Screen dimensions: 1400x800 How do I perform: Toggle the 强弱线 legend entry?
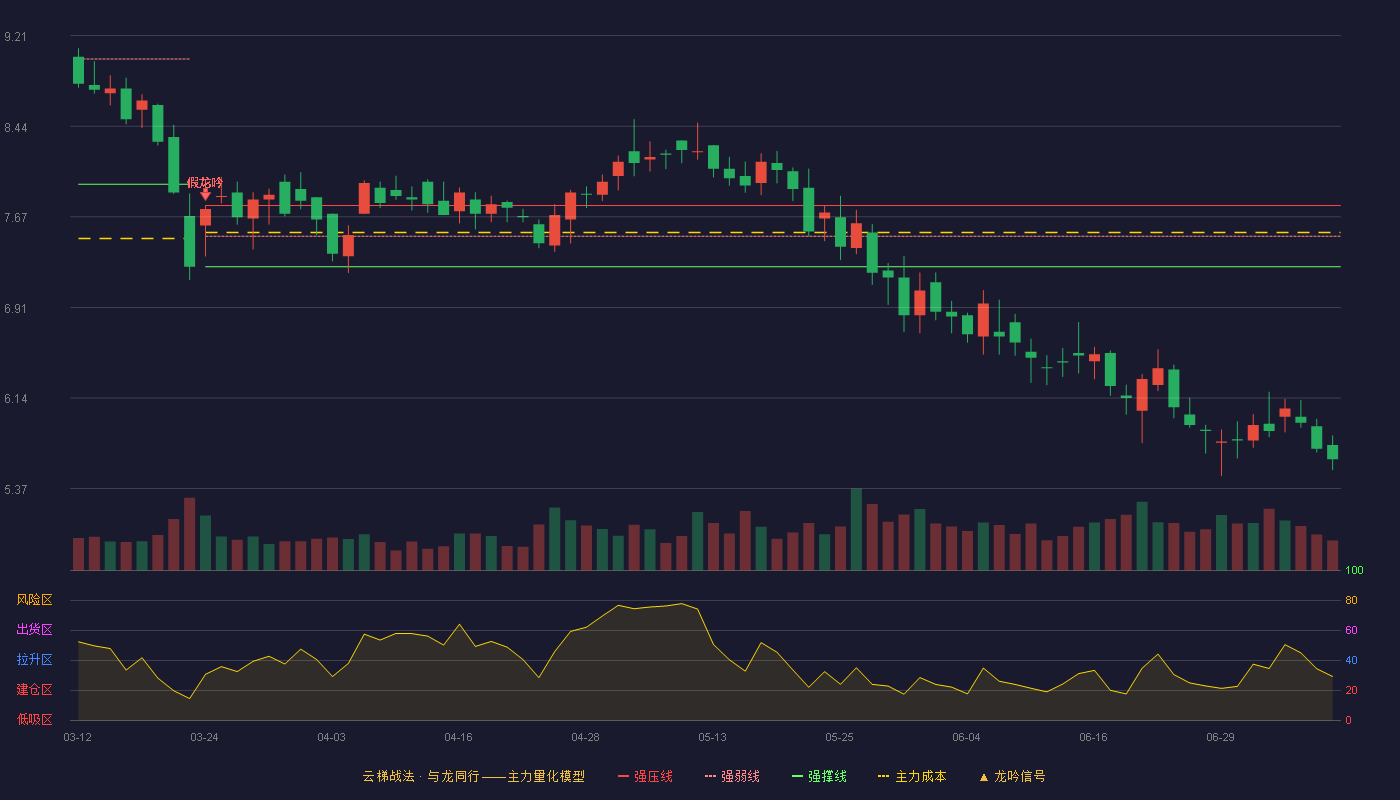(x=732, y=776)
